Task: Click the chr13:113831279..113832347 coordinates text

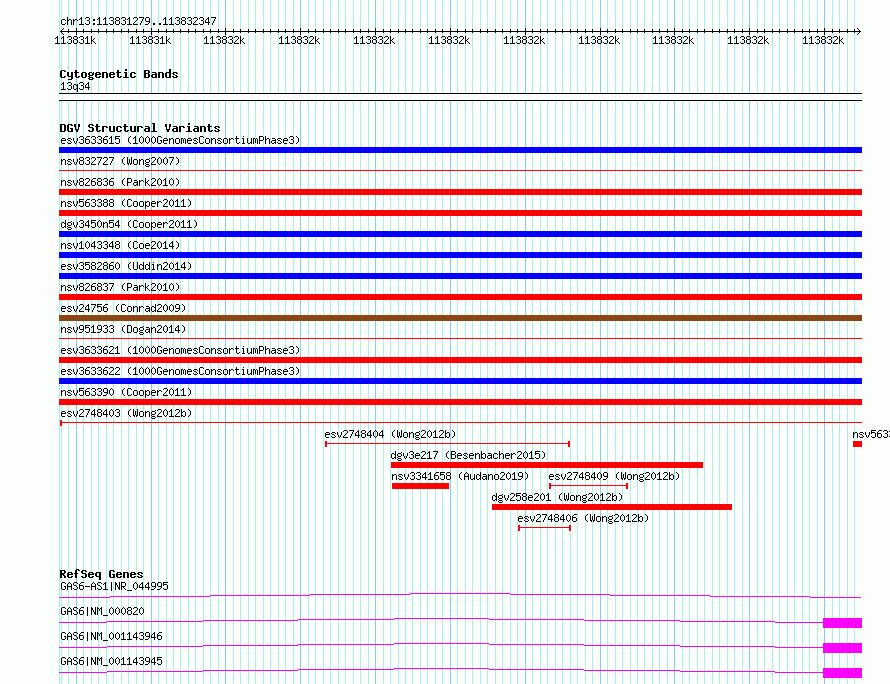Action: pos(138,21)
